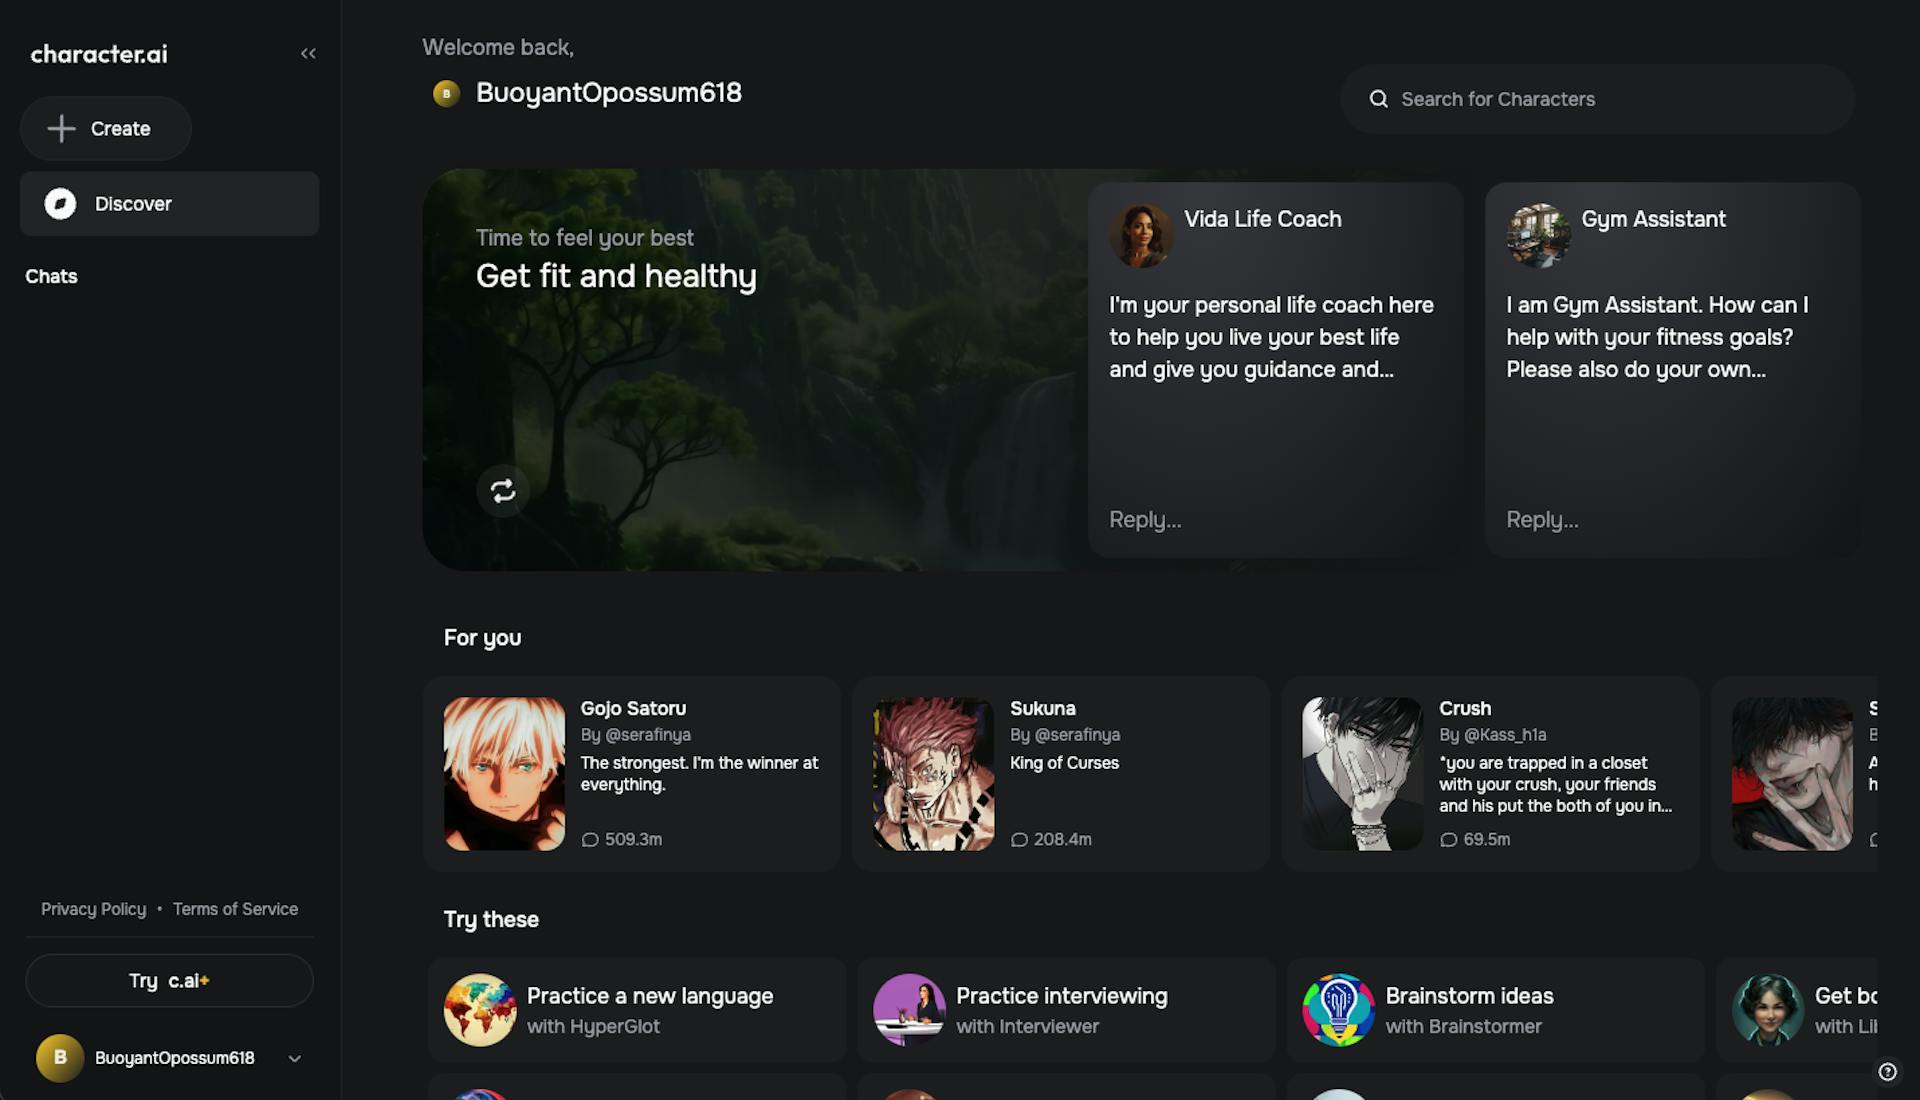Select Practice interviewing with Interviewer
Viewport: 1920px width, 1100px height.
coord(1061,1010)
